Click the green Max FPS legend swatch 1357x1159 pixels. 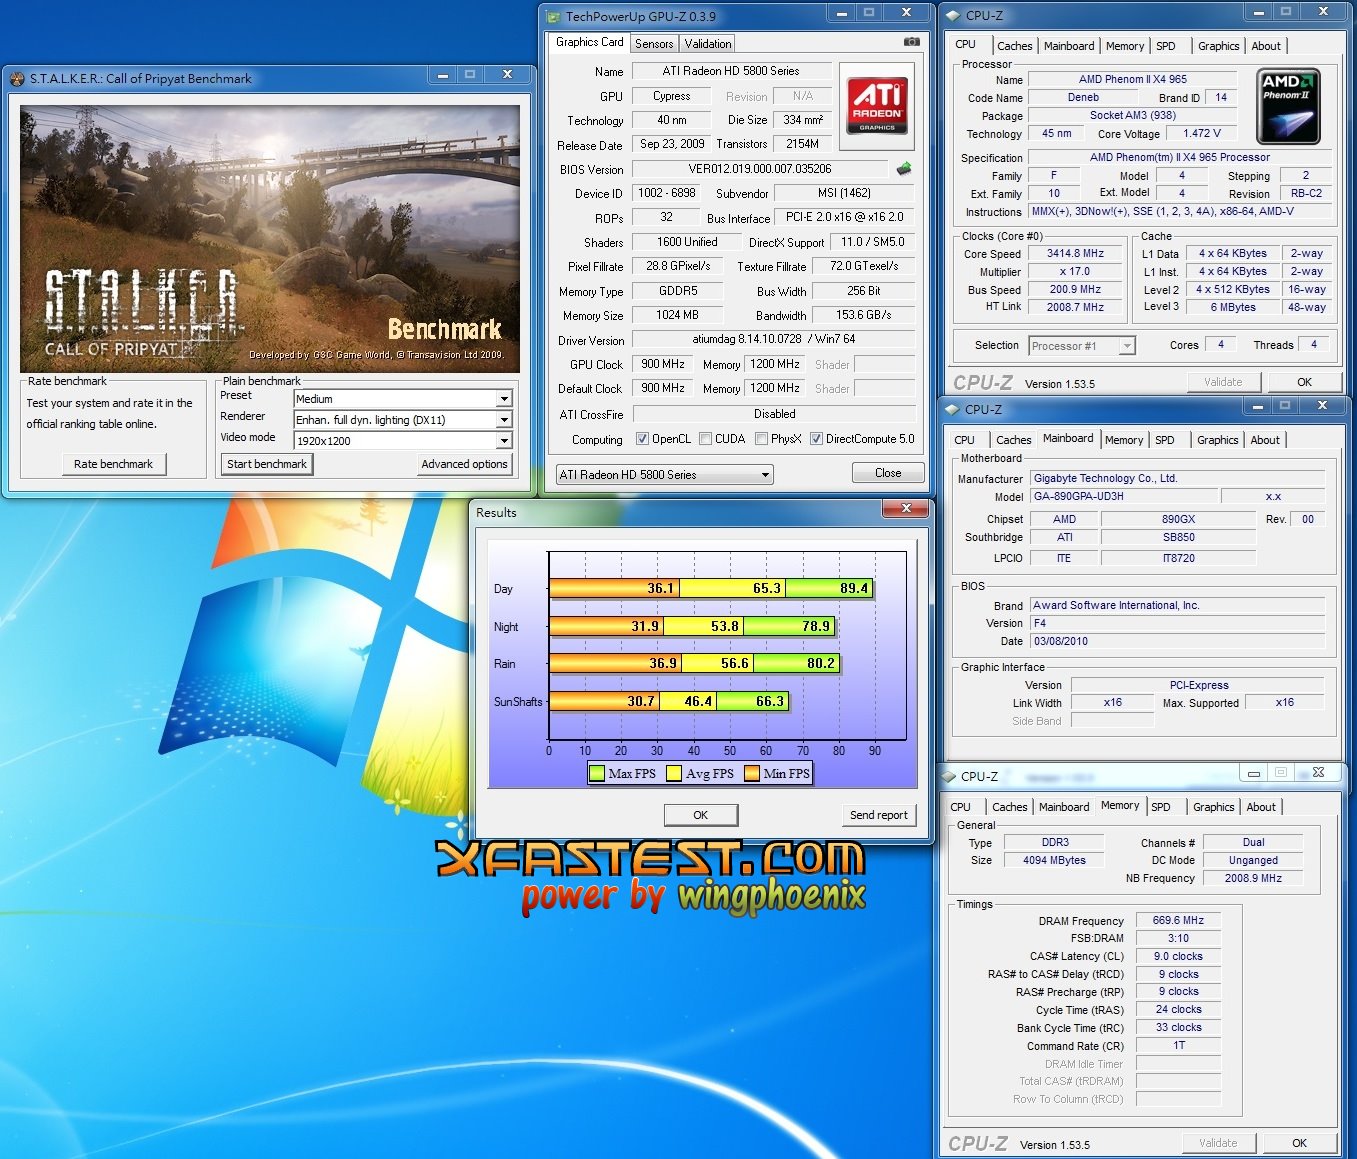597,773
